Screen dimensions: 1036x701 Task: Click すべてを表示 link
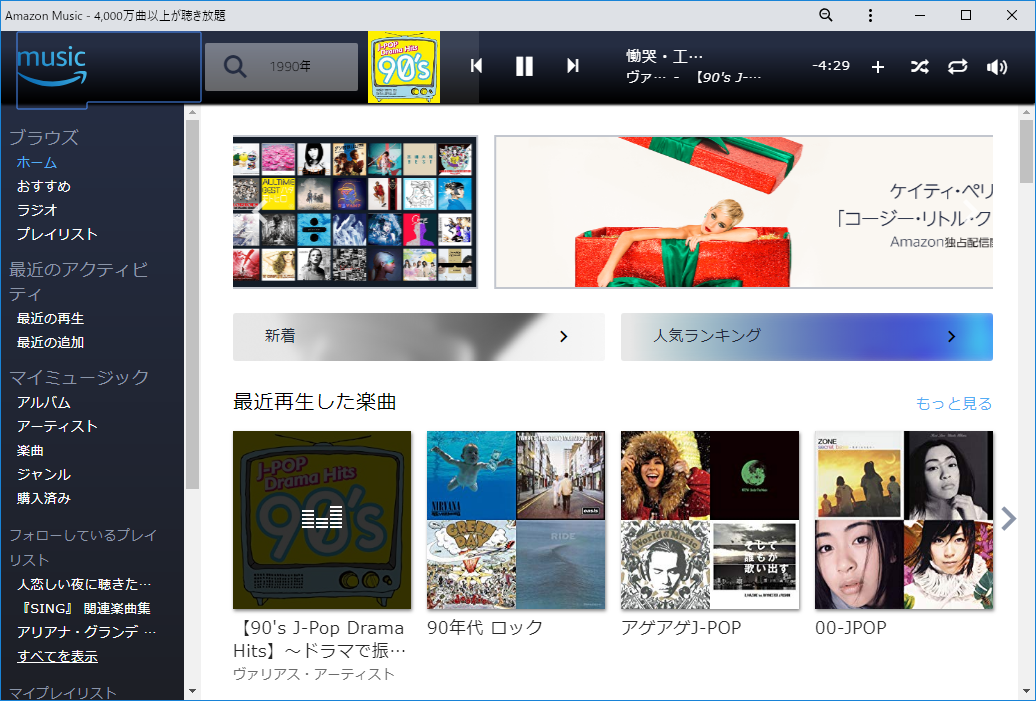[x=57, y=656]
